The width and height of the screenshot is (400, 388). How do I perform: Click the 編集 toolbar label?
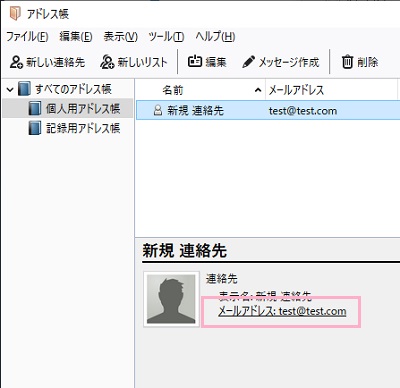(x=216, y=62)
